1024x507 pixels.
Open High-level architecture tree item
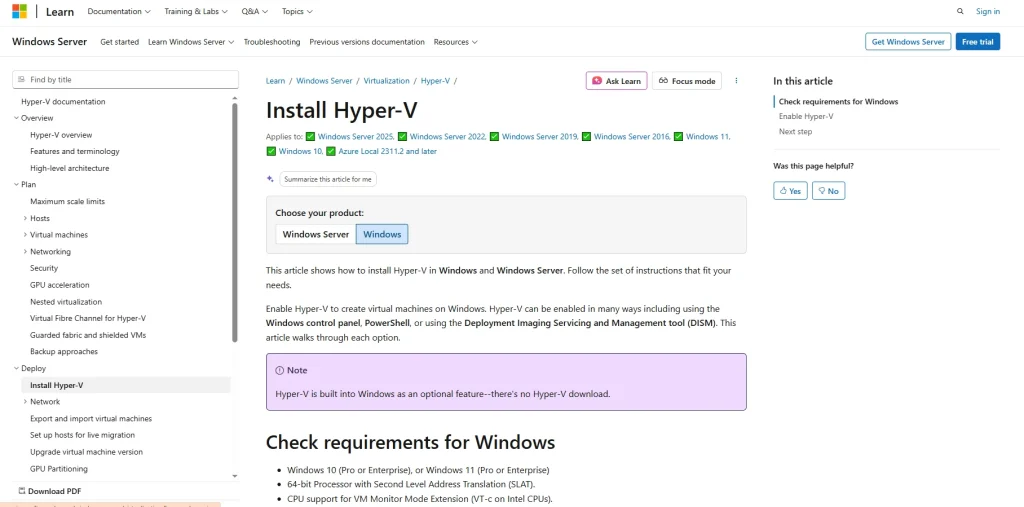tap(70, 168)
